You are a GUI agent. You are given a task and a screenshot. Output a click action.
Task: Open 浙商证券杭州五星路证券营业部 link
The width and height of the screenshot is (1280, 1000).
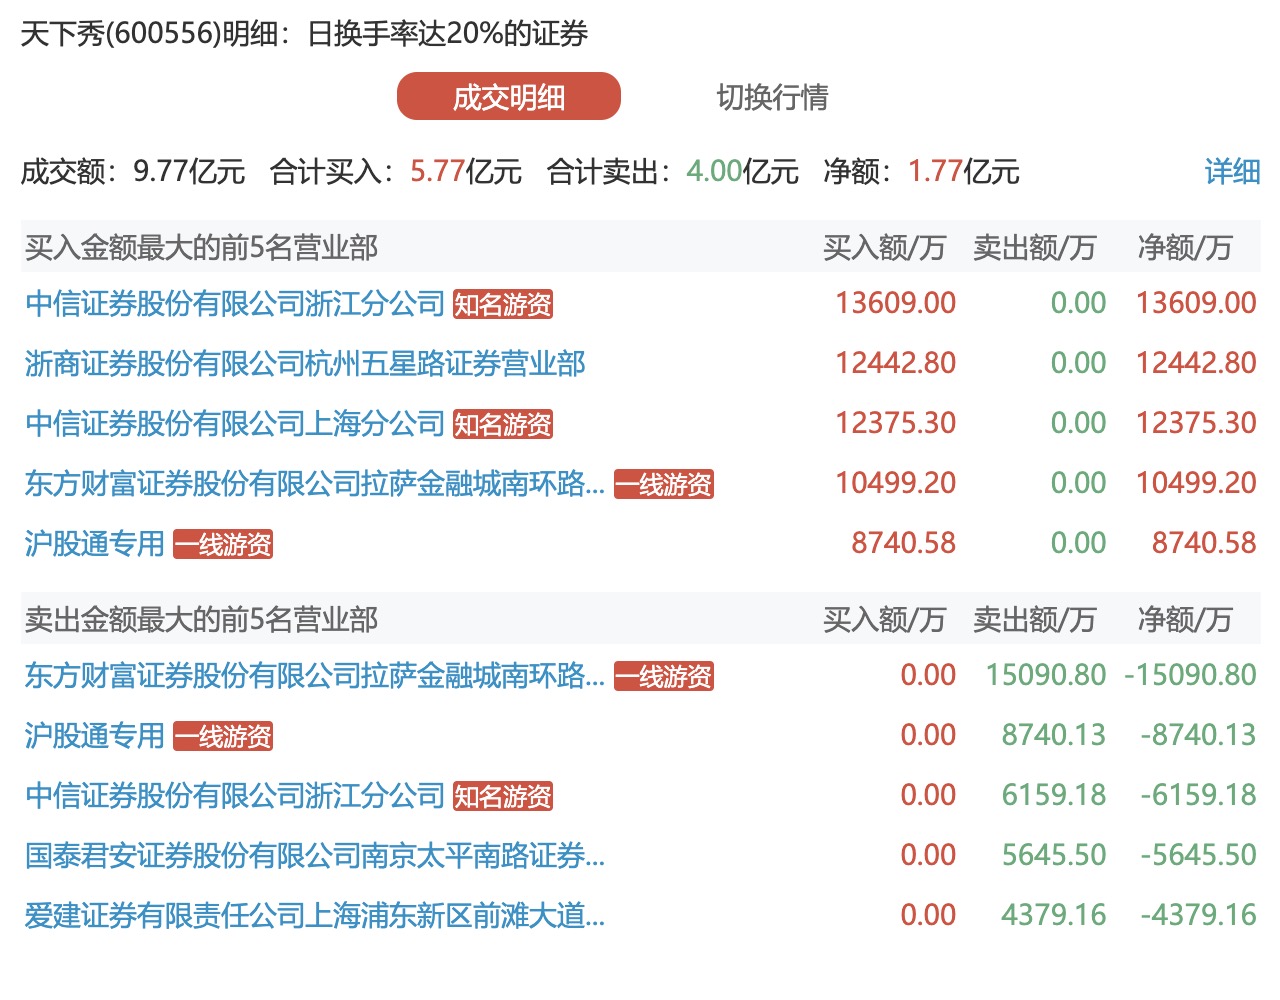pyautogui.click(x=305, y=363)
